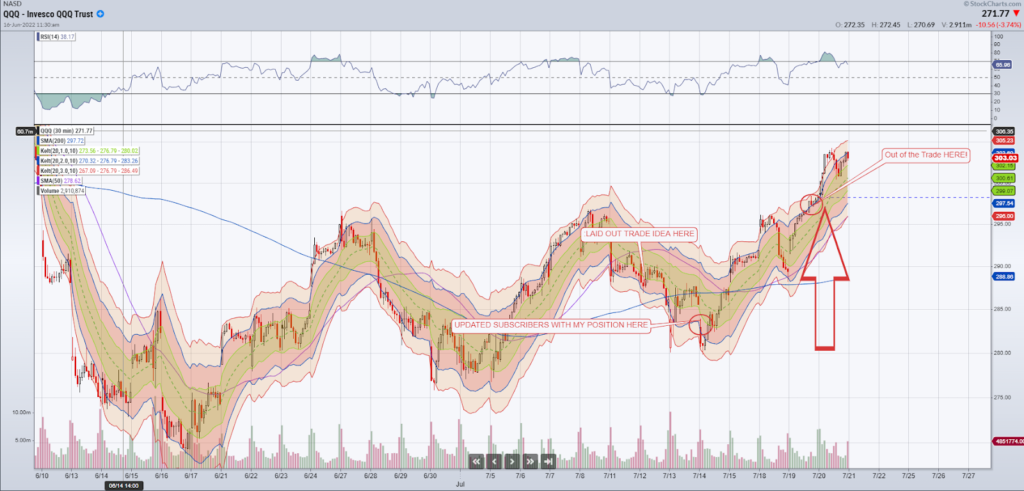1024x491 pixels.
Task: Select the Kelt(20,3.0,10) legend entry
Action: [x=87, y=170]
